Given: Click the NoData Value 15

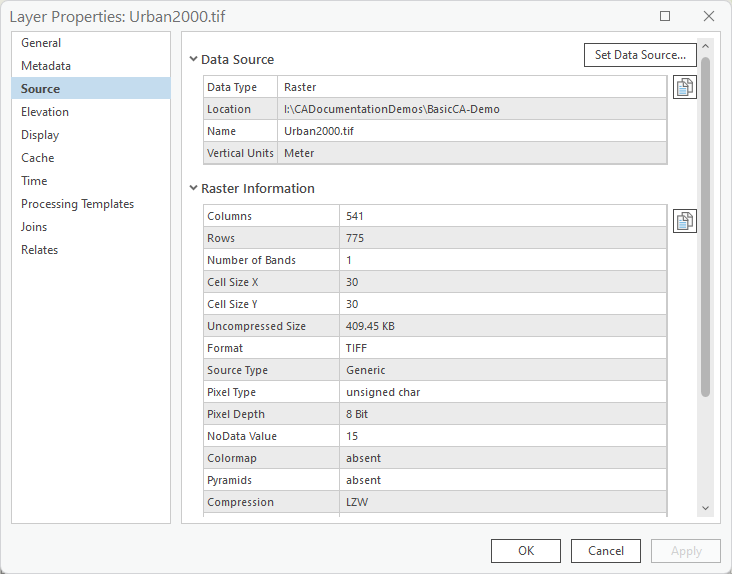Looking at the screenshot, I should (352, 436).
